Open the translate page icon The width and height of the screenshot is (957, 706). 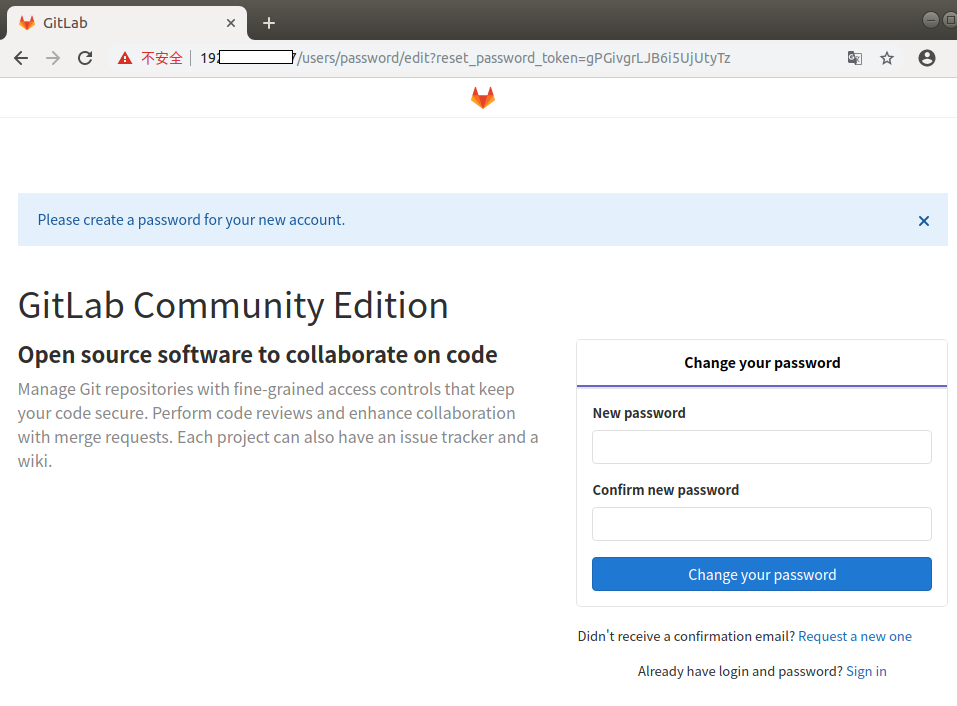coord(854,58)
